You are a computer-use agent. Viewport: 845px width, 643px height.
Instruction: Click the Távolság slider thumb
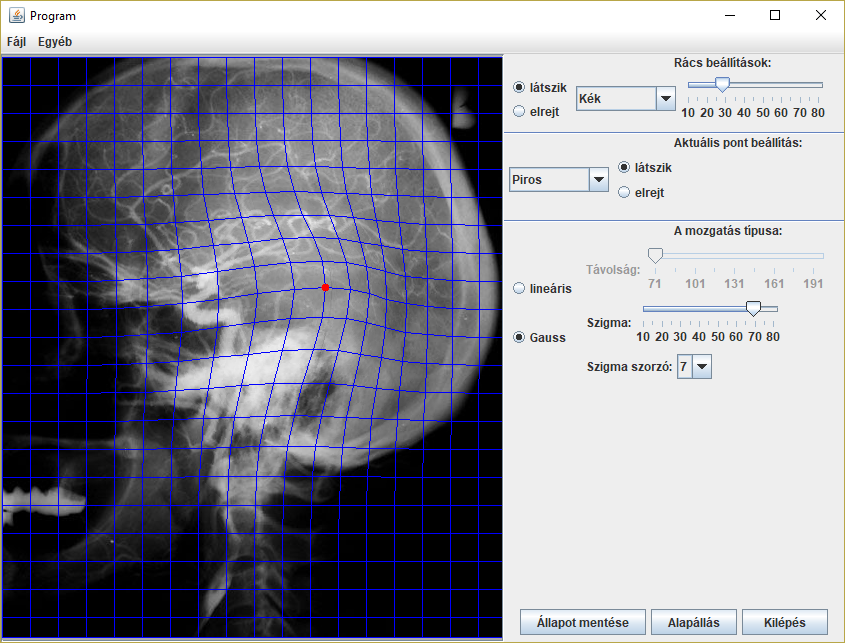(655, 256)
